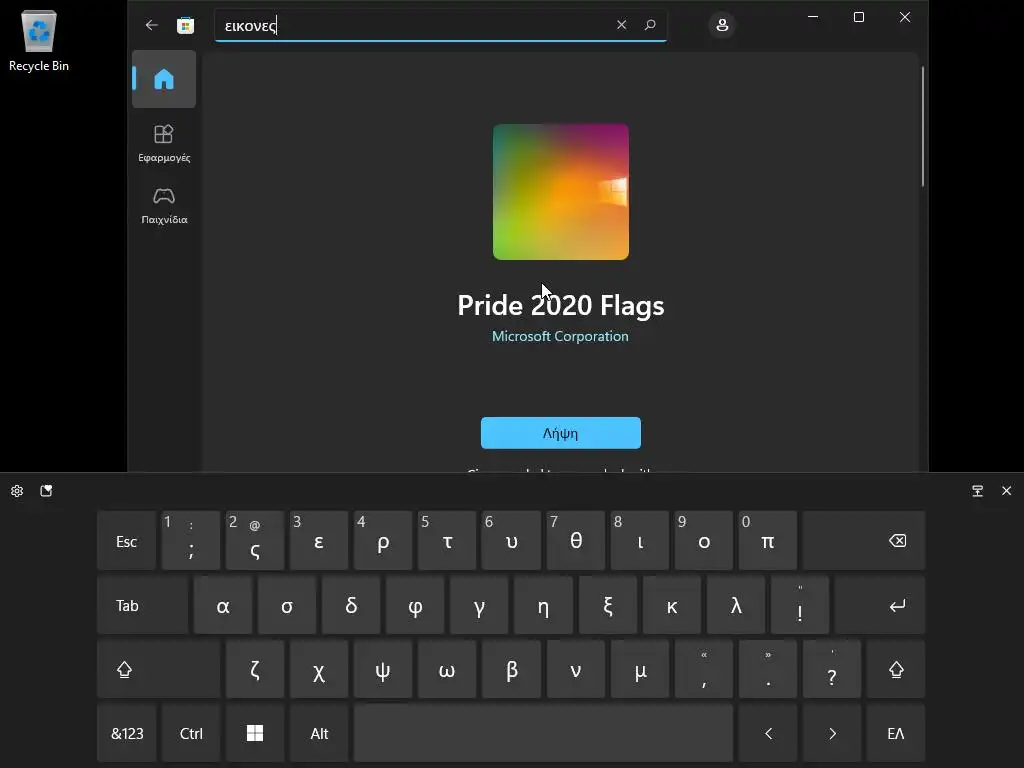Tap the ο key

704,541
